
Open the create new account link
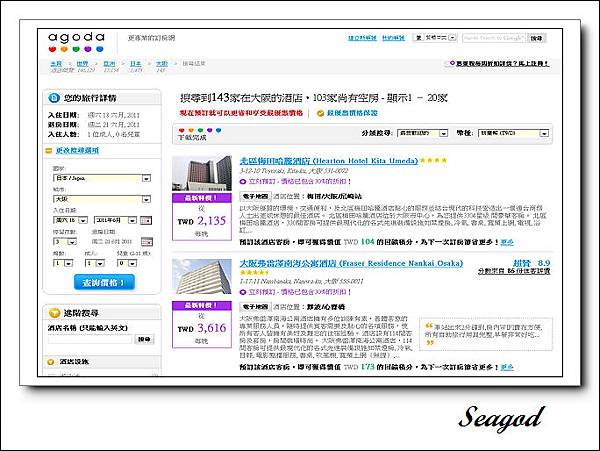coord(362,38)
